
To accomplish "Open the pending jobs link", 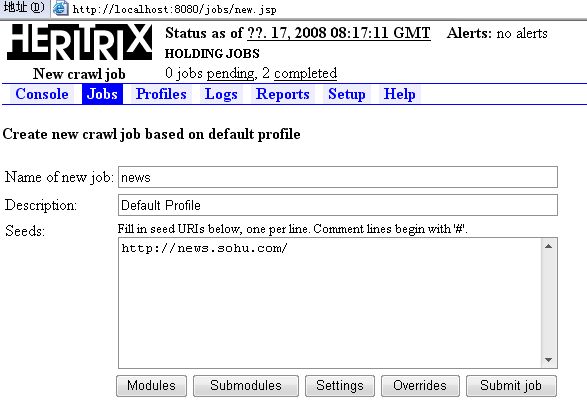I will tap(230, 73).
